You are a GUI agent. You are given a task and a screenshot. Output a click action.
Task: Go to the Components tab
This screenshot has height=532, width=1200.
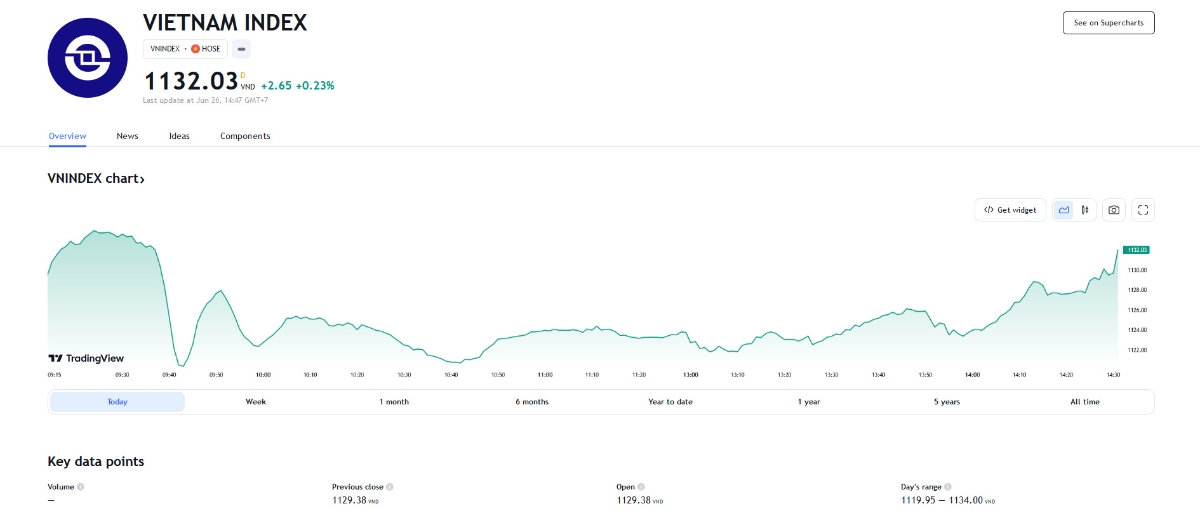pyautogui.click(x=245, y=136)
